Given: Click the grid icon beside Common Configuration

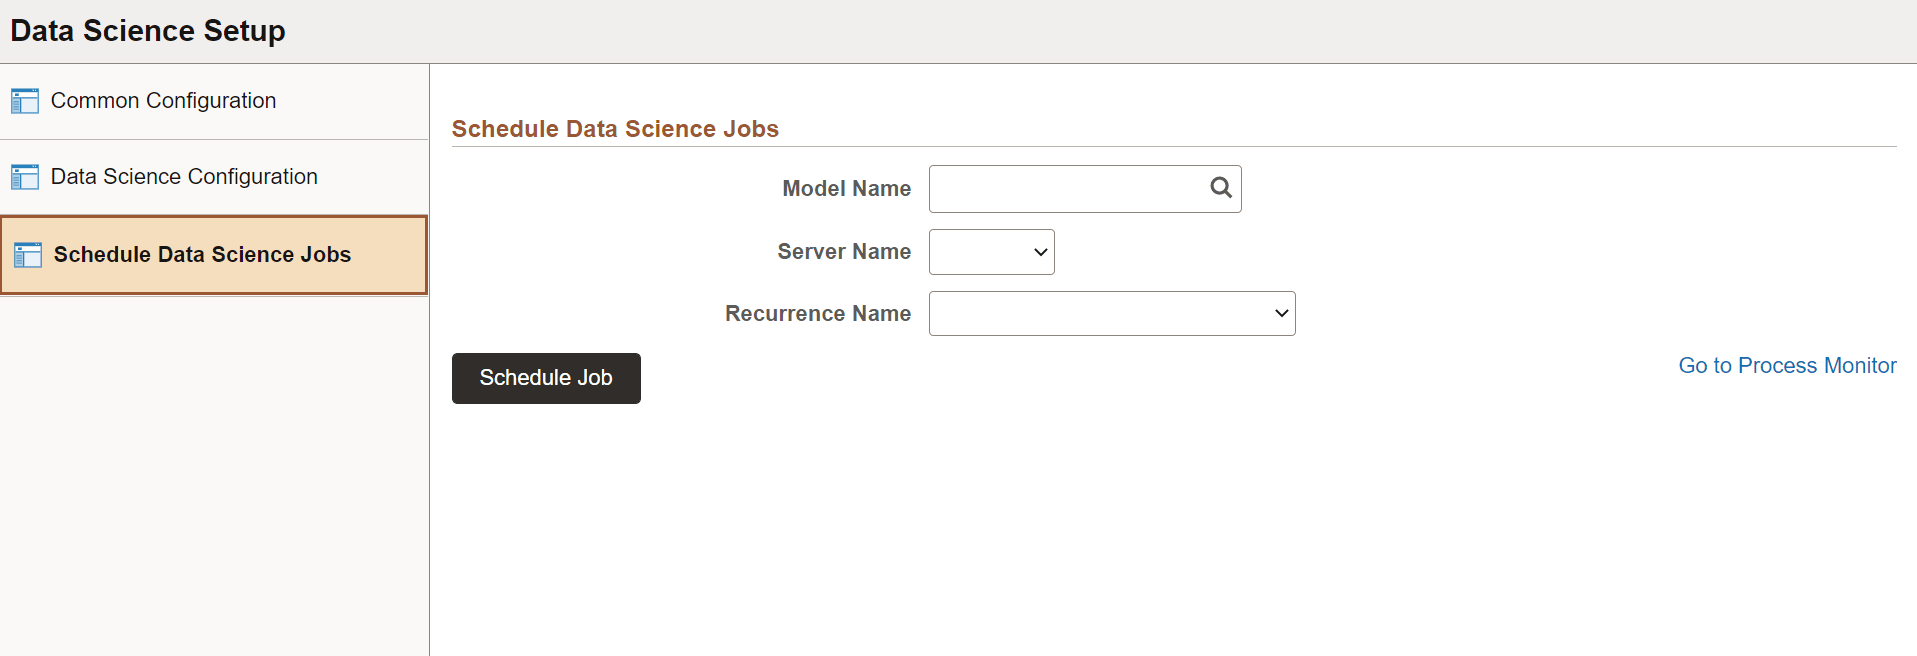Looking at the screenshot, I should tap(24, 100).
